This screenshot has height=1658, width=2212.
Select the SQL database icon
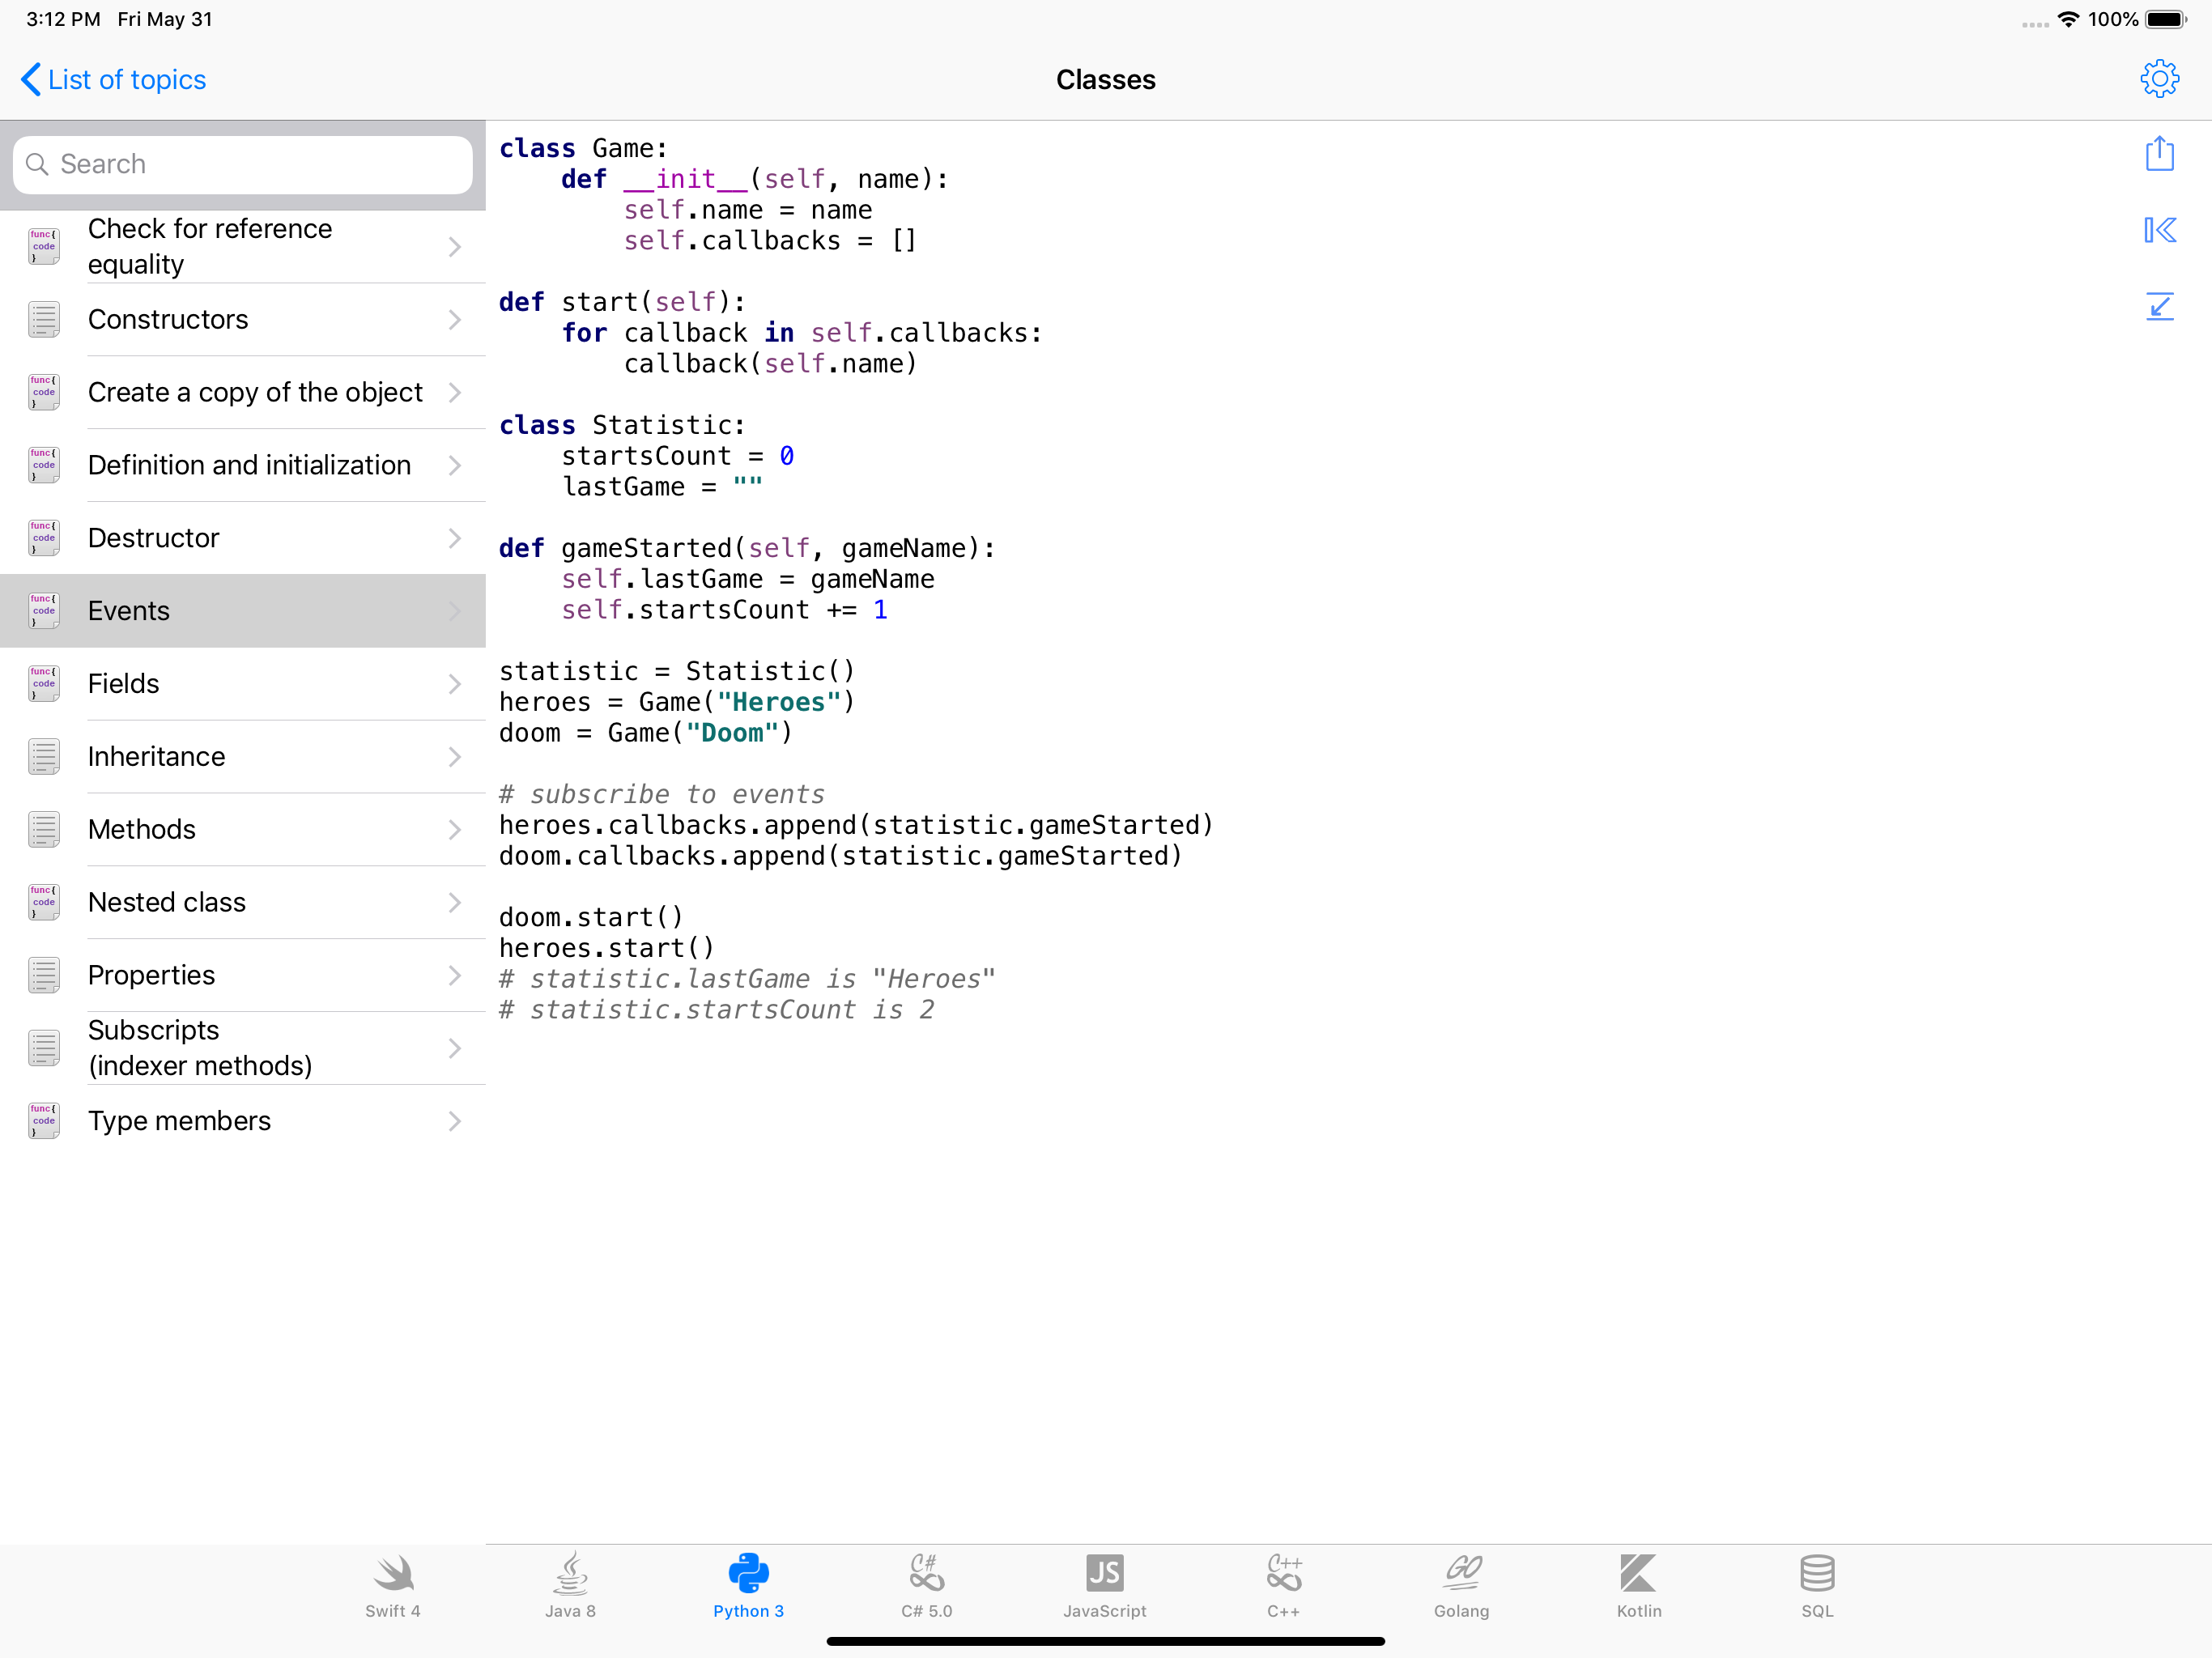point(1816,1585)
